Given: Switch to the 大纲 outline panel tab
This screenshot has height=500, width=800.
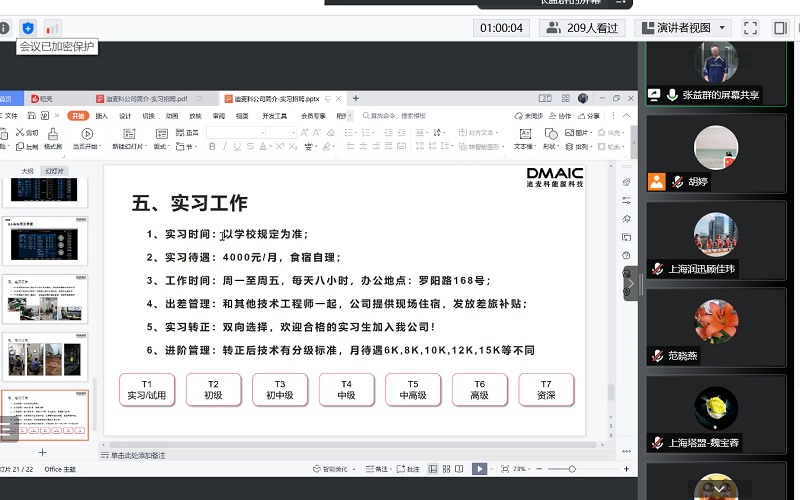Looking at the screenshot, I should click(x=27, y=171).
